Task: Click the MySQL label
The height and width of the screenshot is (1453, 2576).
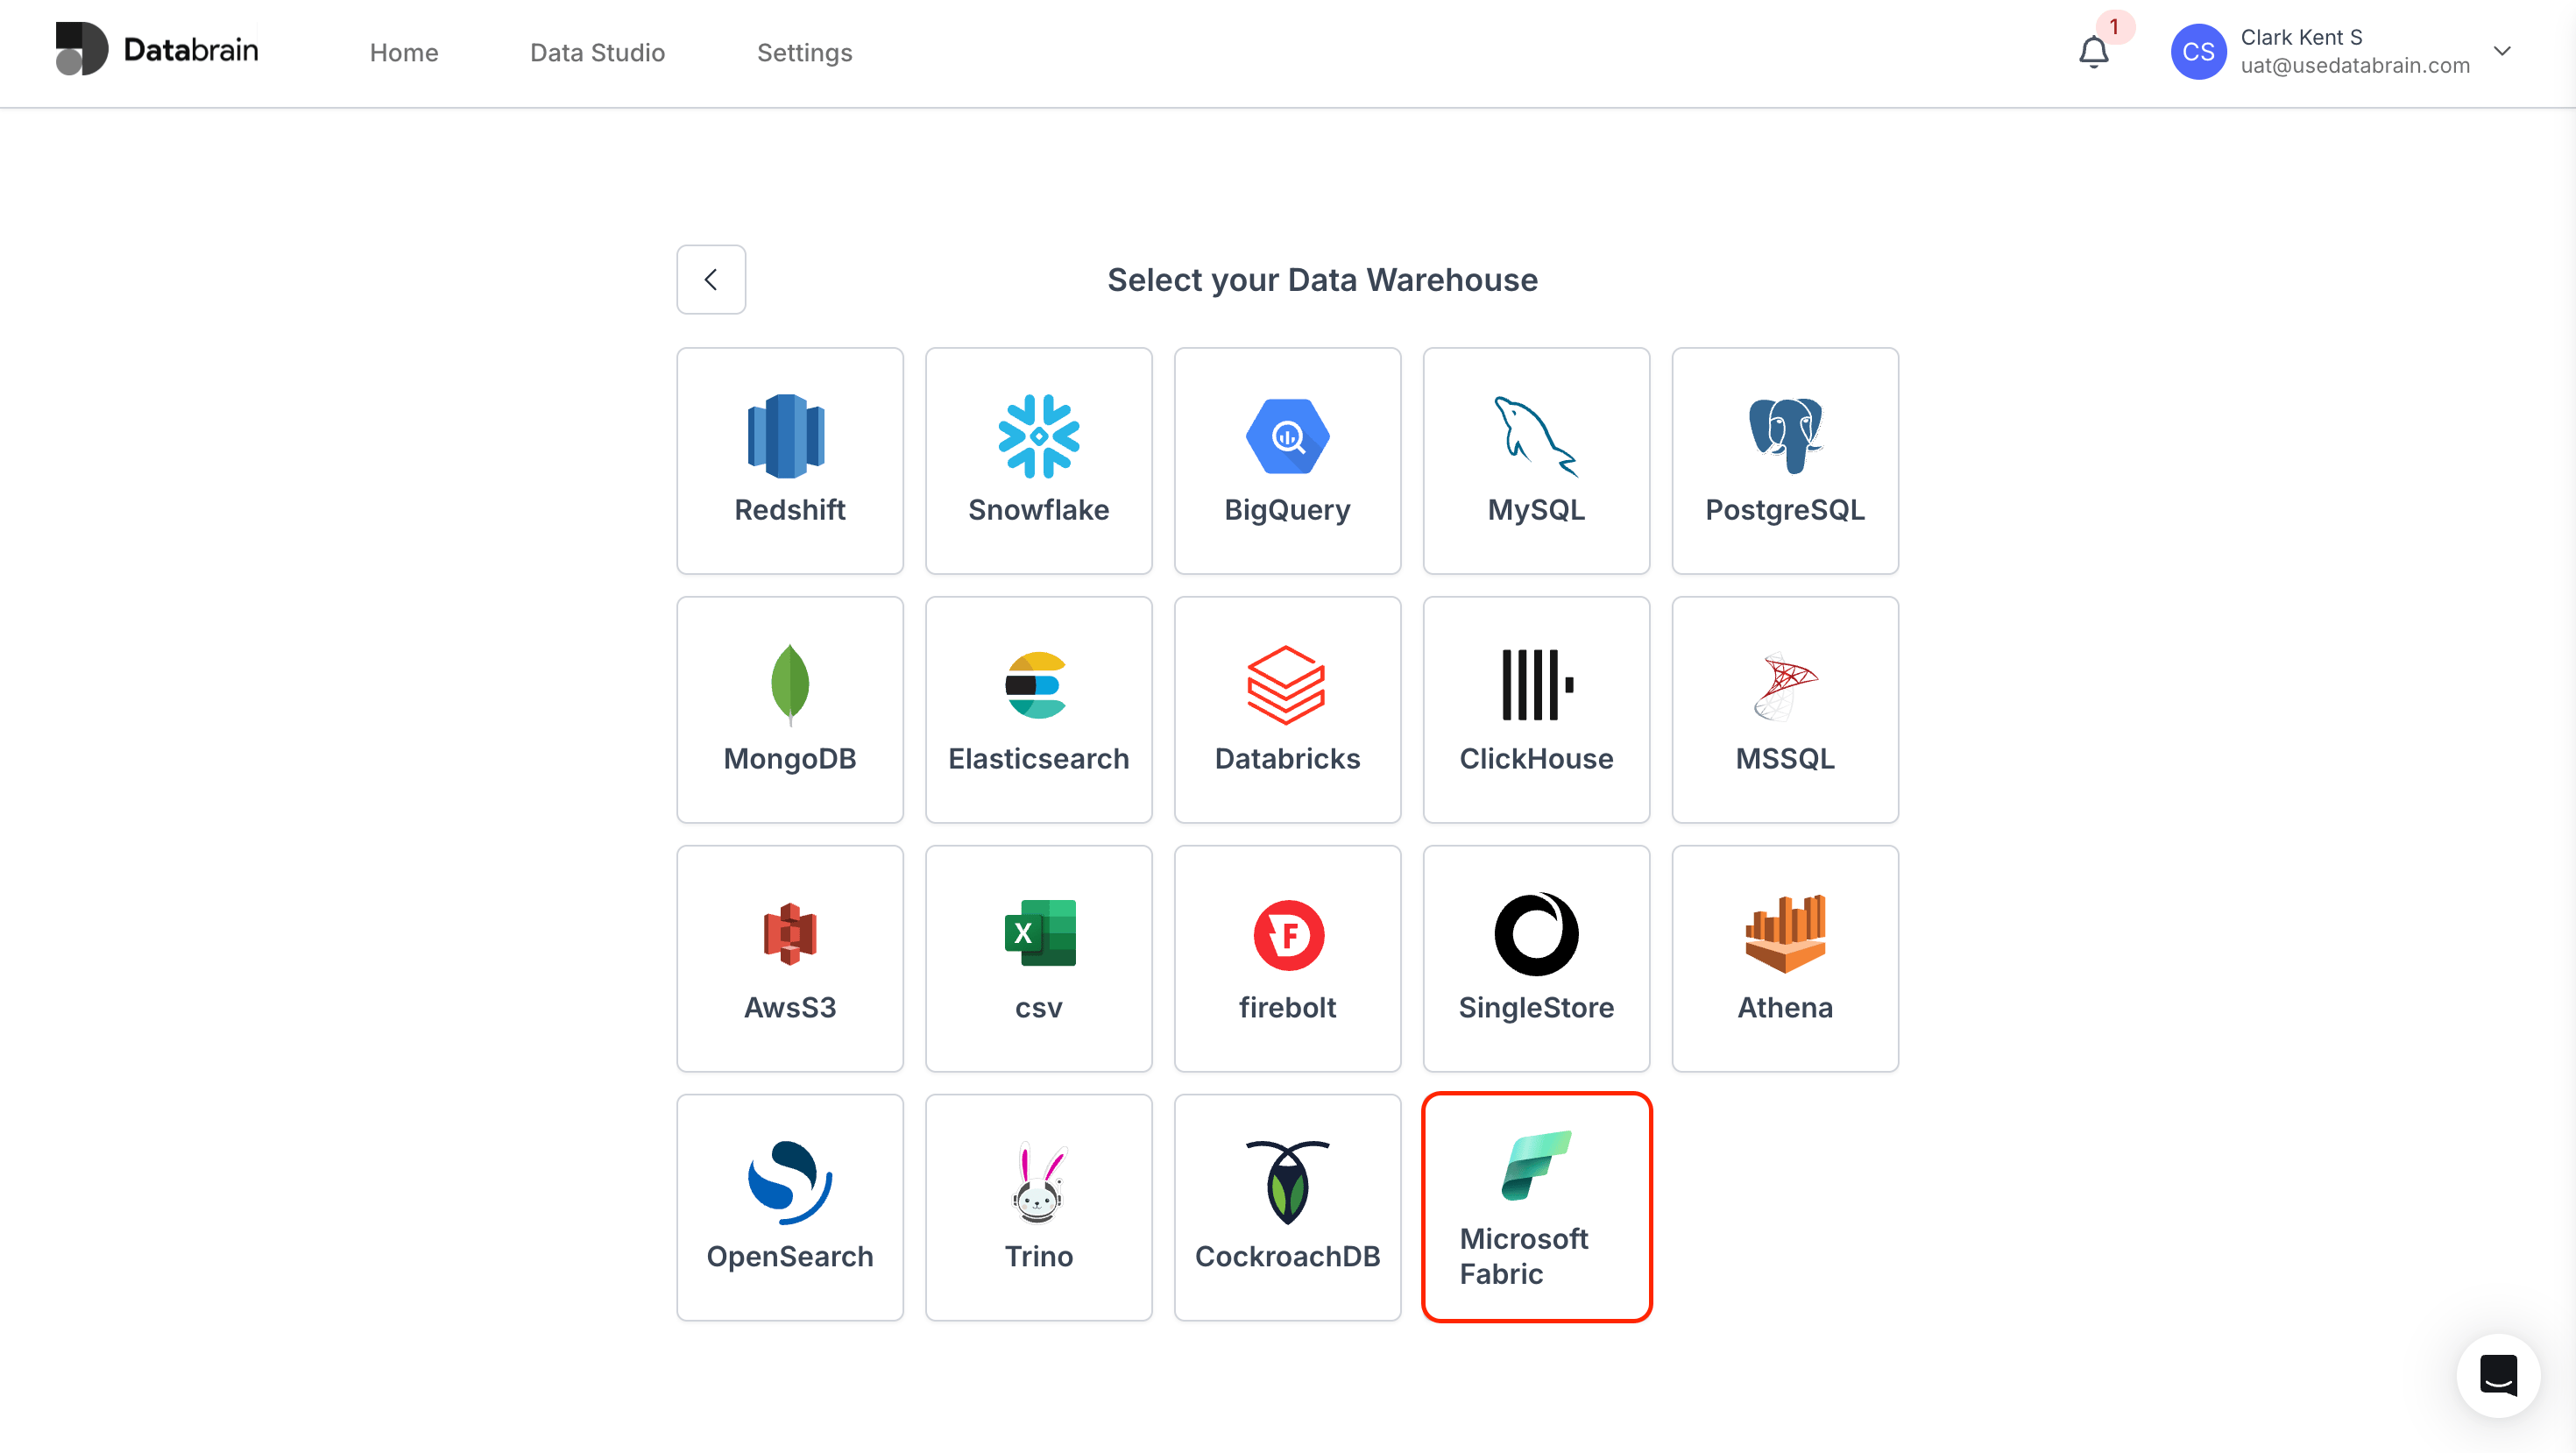Action: click(x=1536, y=510)
